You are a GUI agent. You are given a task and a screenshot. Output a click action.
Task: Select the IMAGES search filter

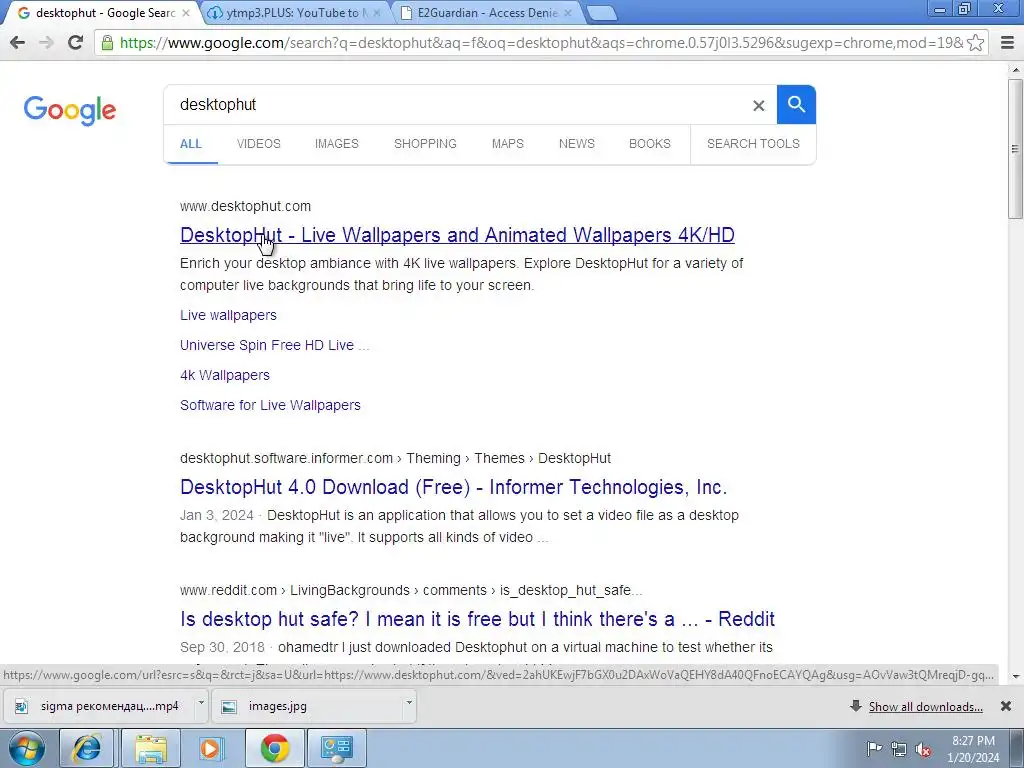click(x=337, y=144)
